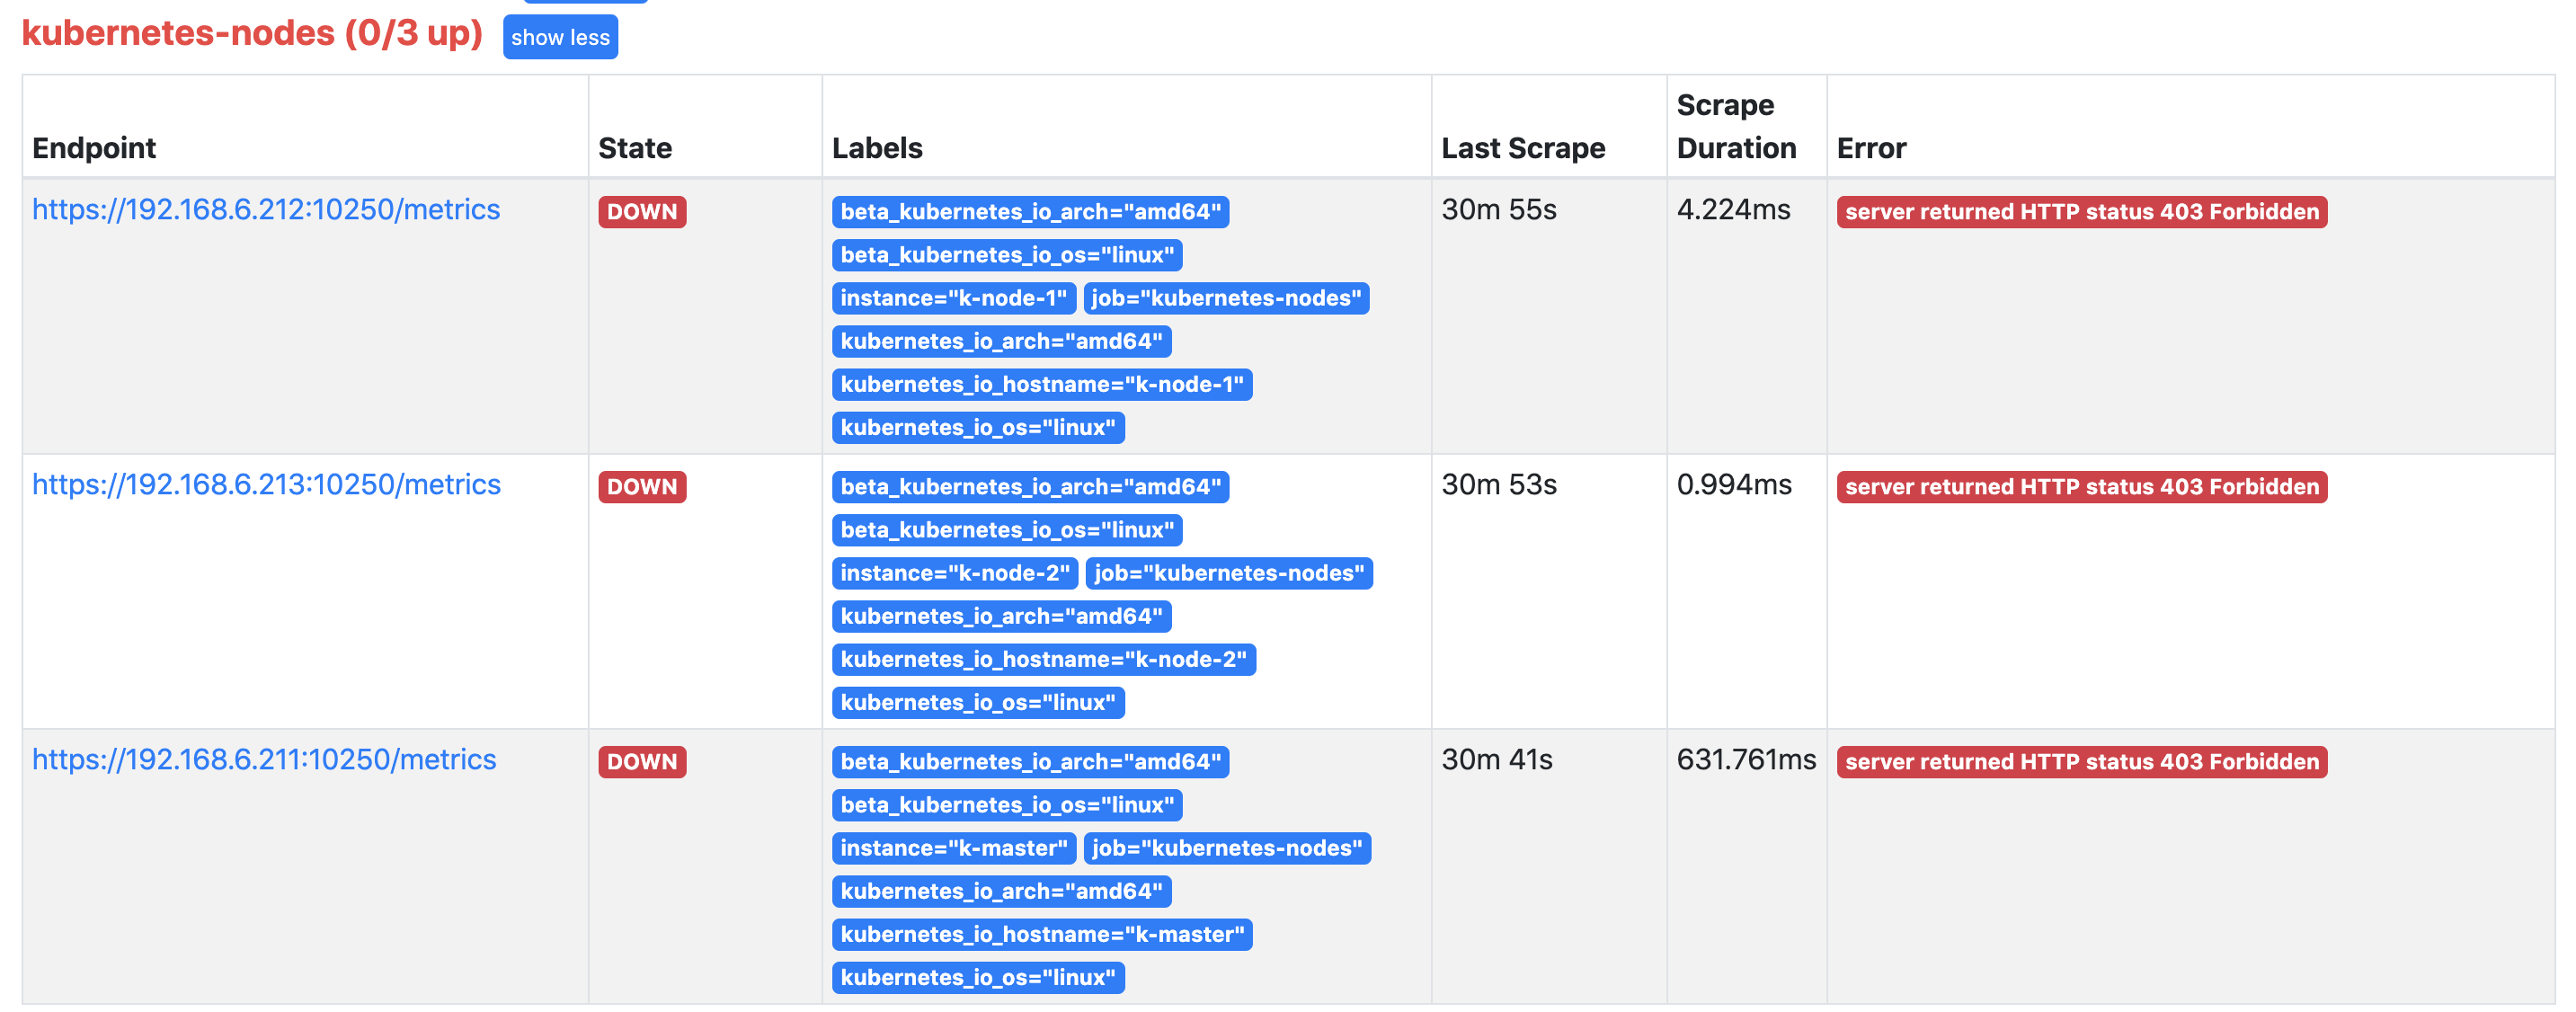2576x1012 pixels.
Task: Open the 192.168.6.212:10250 metrics endpoint link
Action: click(266, 209)
